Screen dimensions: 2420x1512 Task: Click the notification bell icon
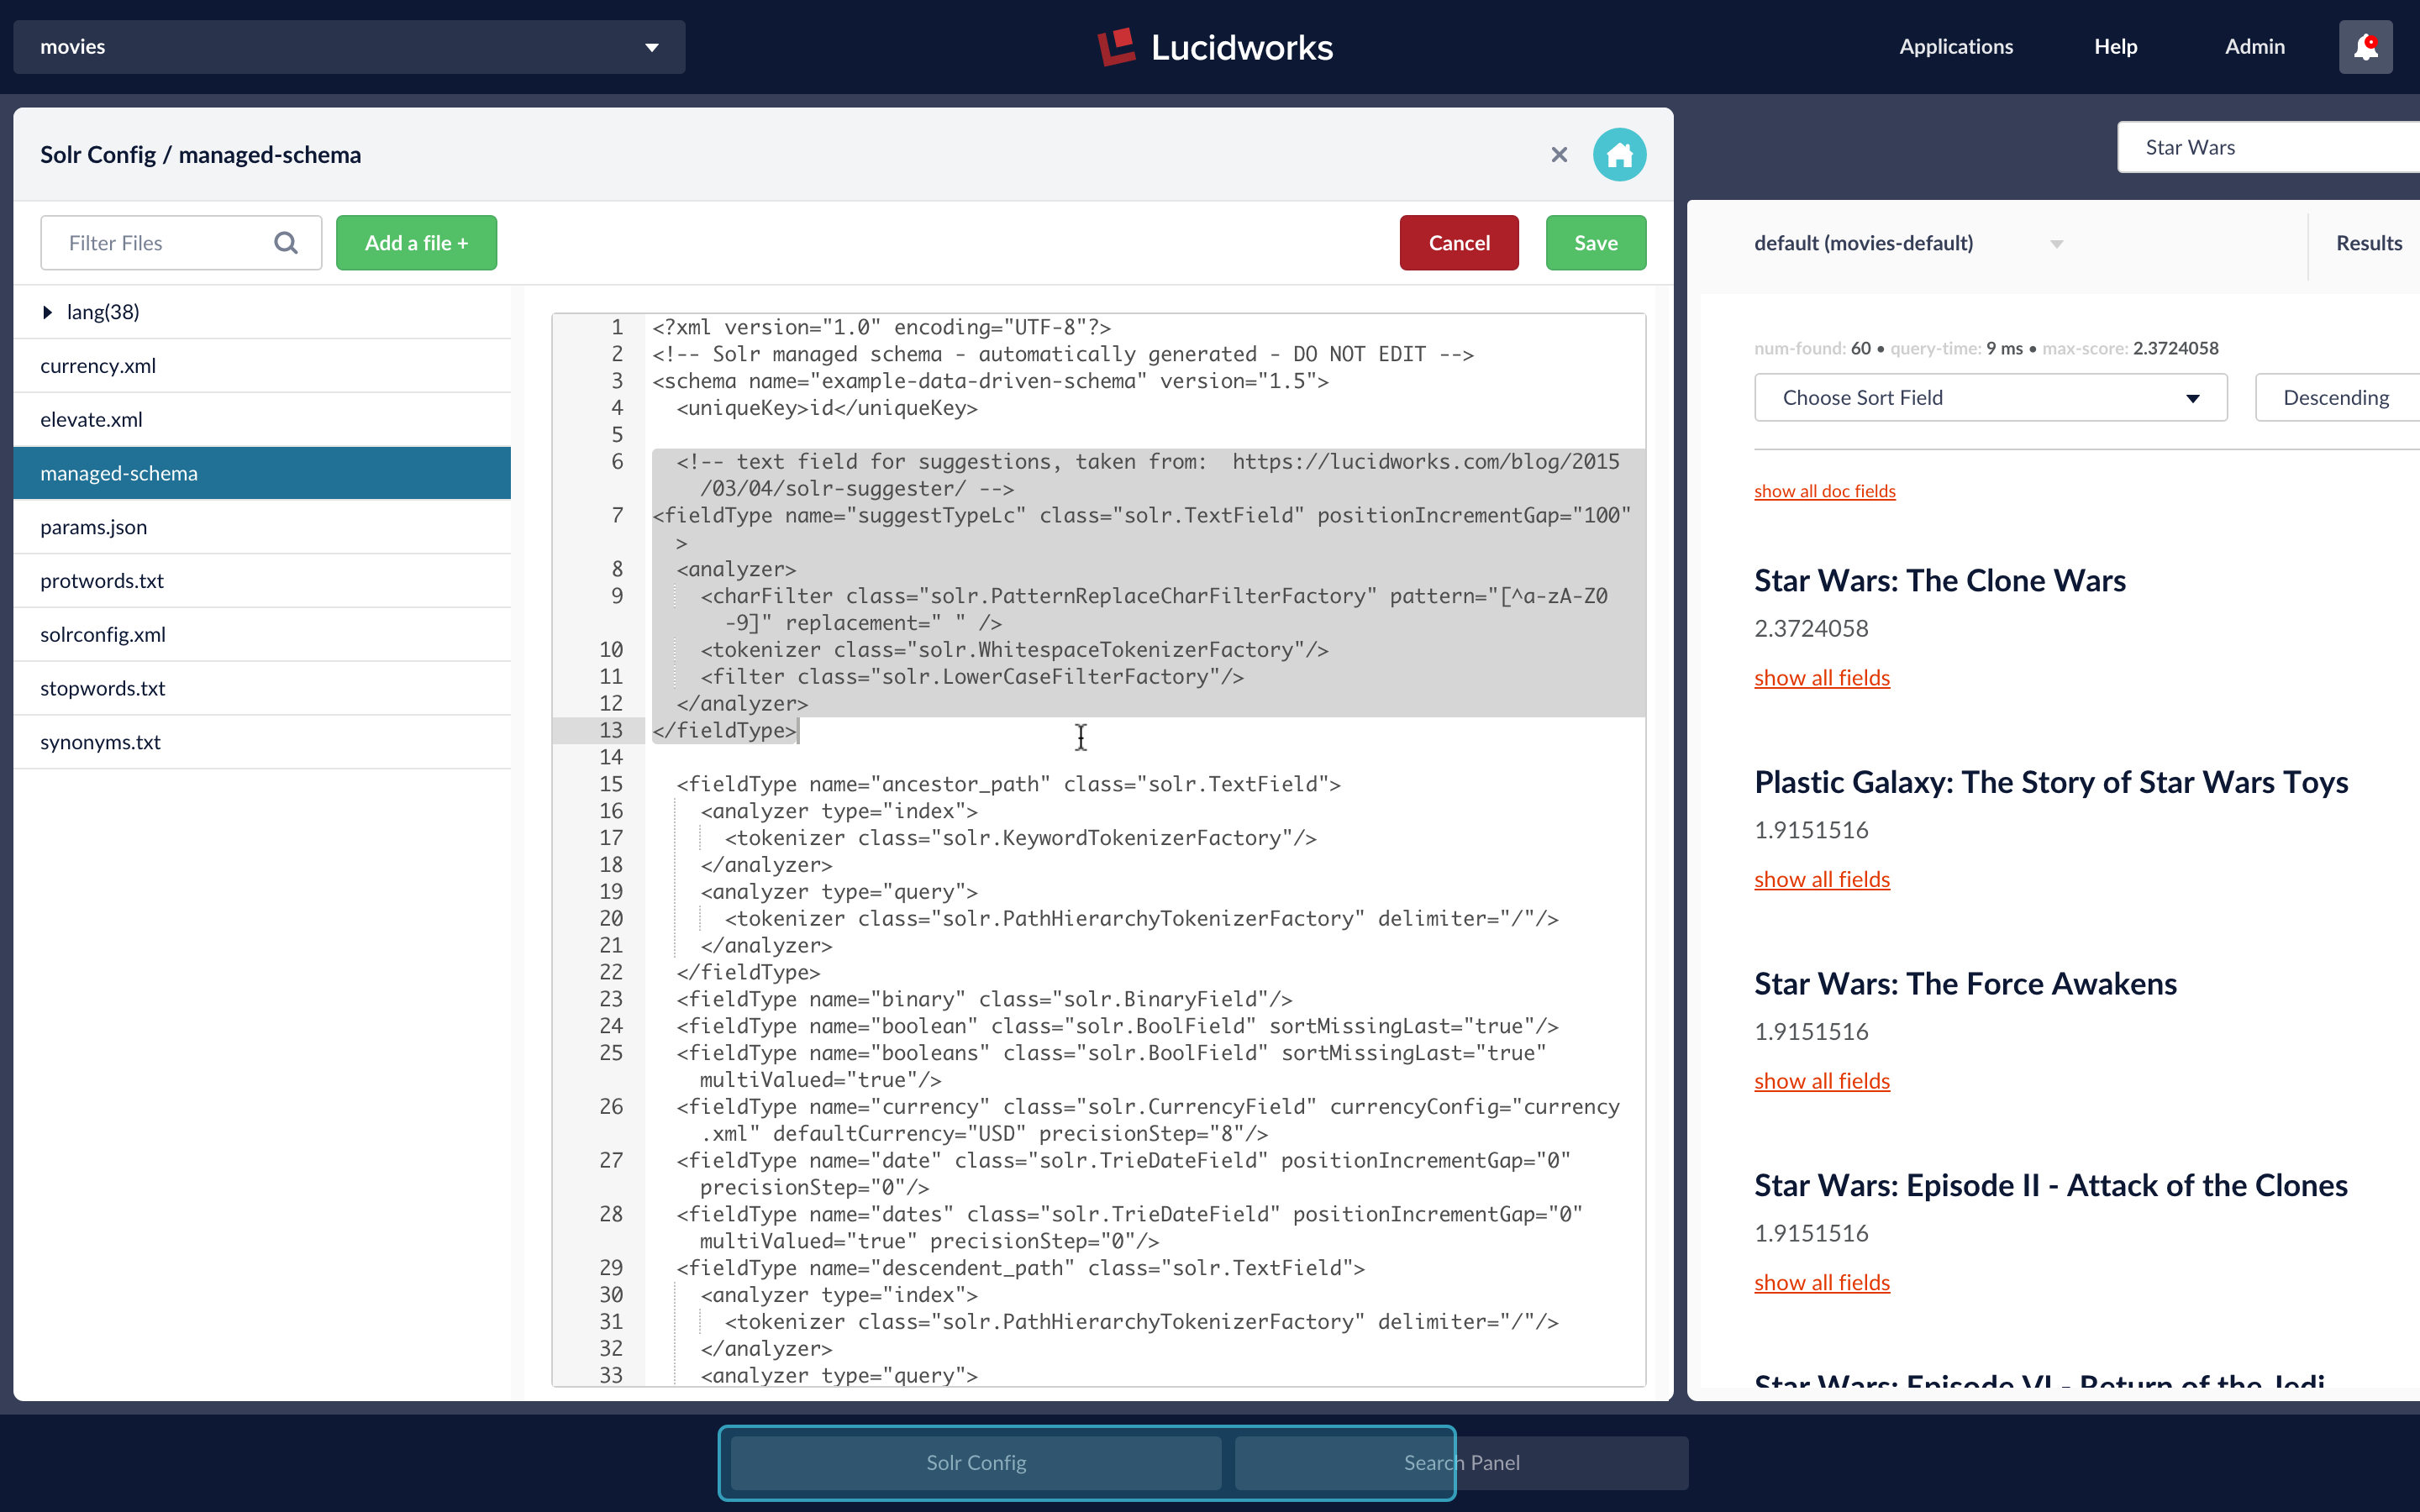(2366, 47)
